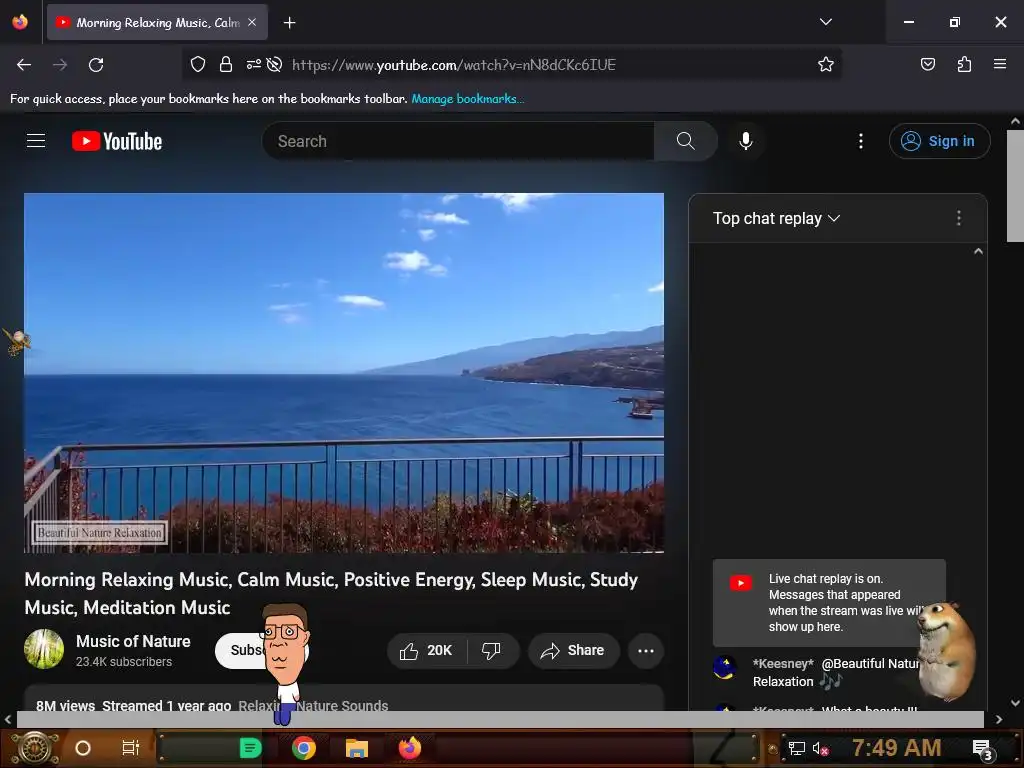Open the Firefox extensions menu
This screenshot has height=768, width=1024.
[x=964, y=65]
